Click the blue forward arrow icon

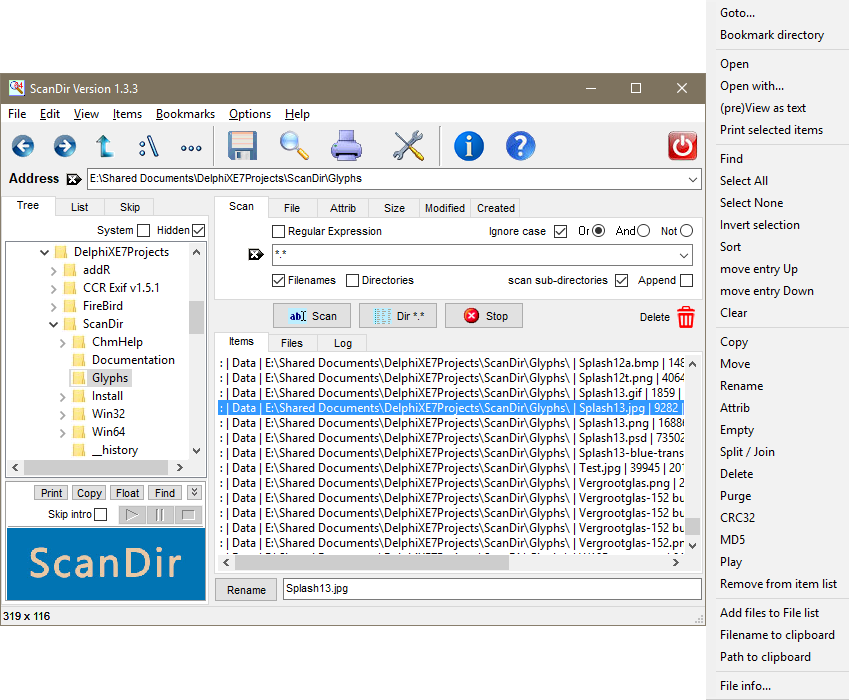coord(65,147)
